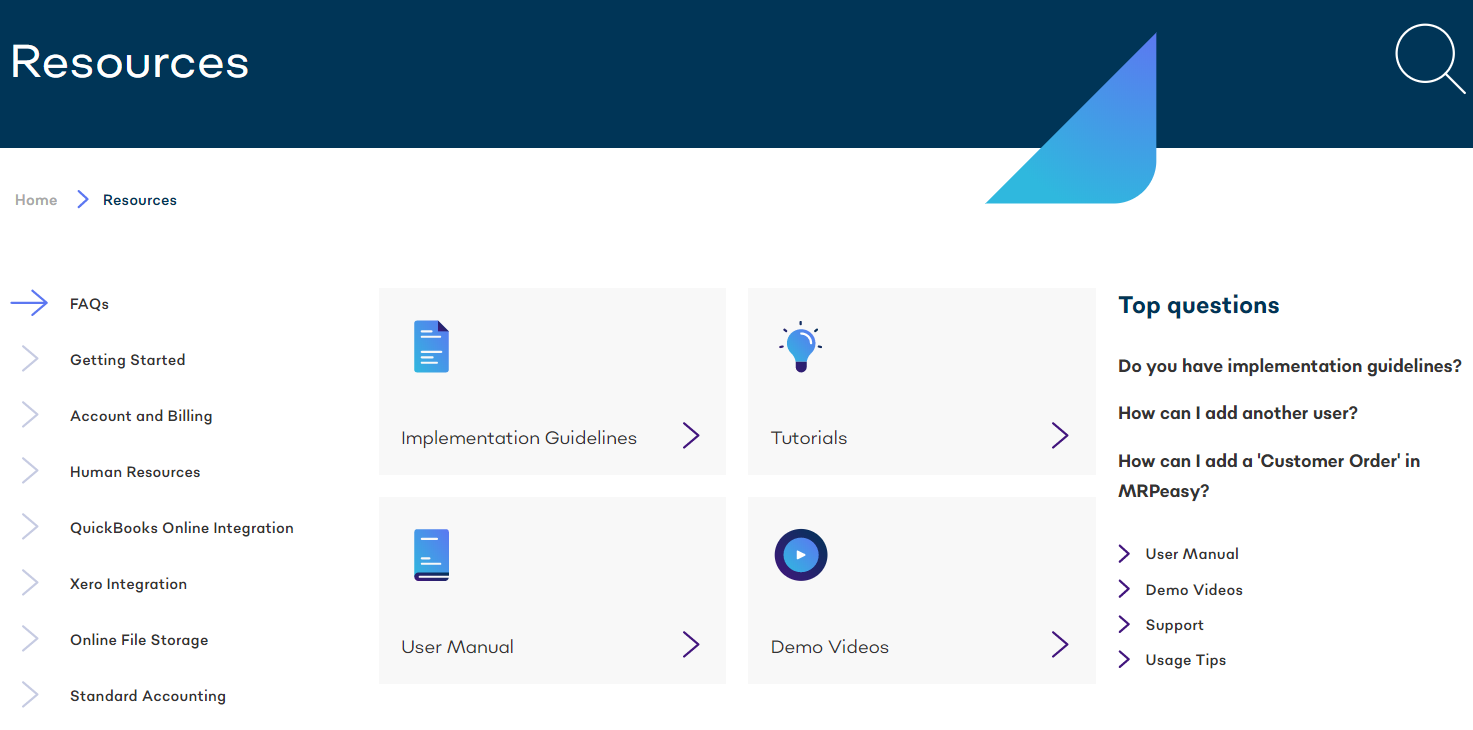Open Human Resources category

click(135, 472)
